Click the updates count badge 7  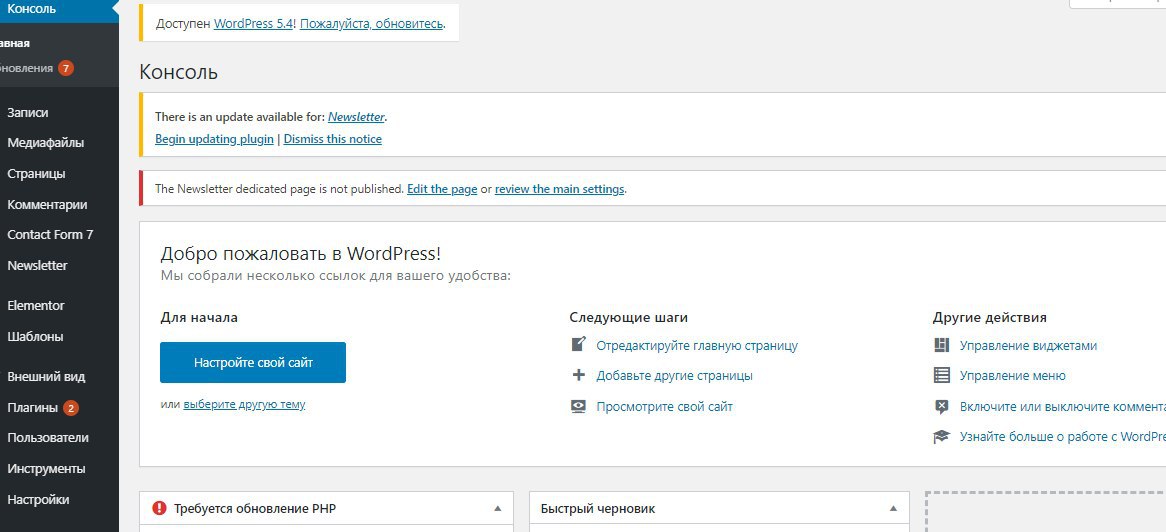pos(65,68)
